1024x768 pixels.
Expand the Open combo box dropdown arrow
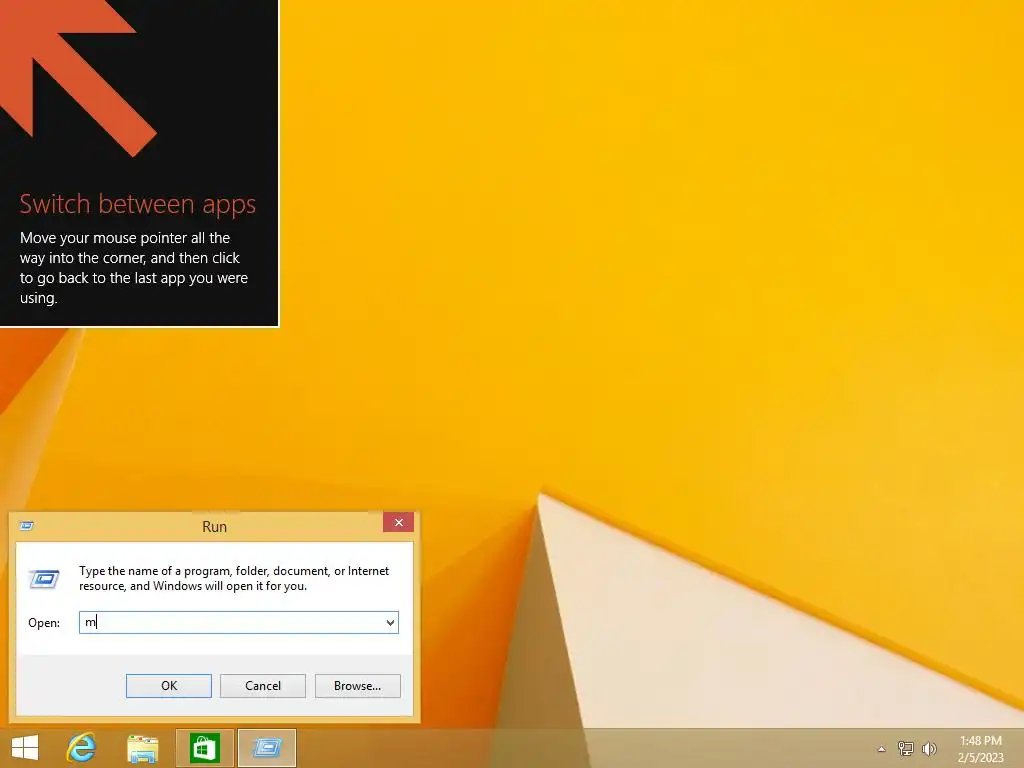pyautogui.click(x=390, y=622)
